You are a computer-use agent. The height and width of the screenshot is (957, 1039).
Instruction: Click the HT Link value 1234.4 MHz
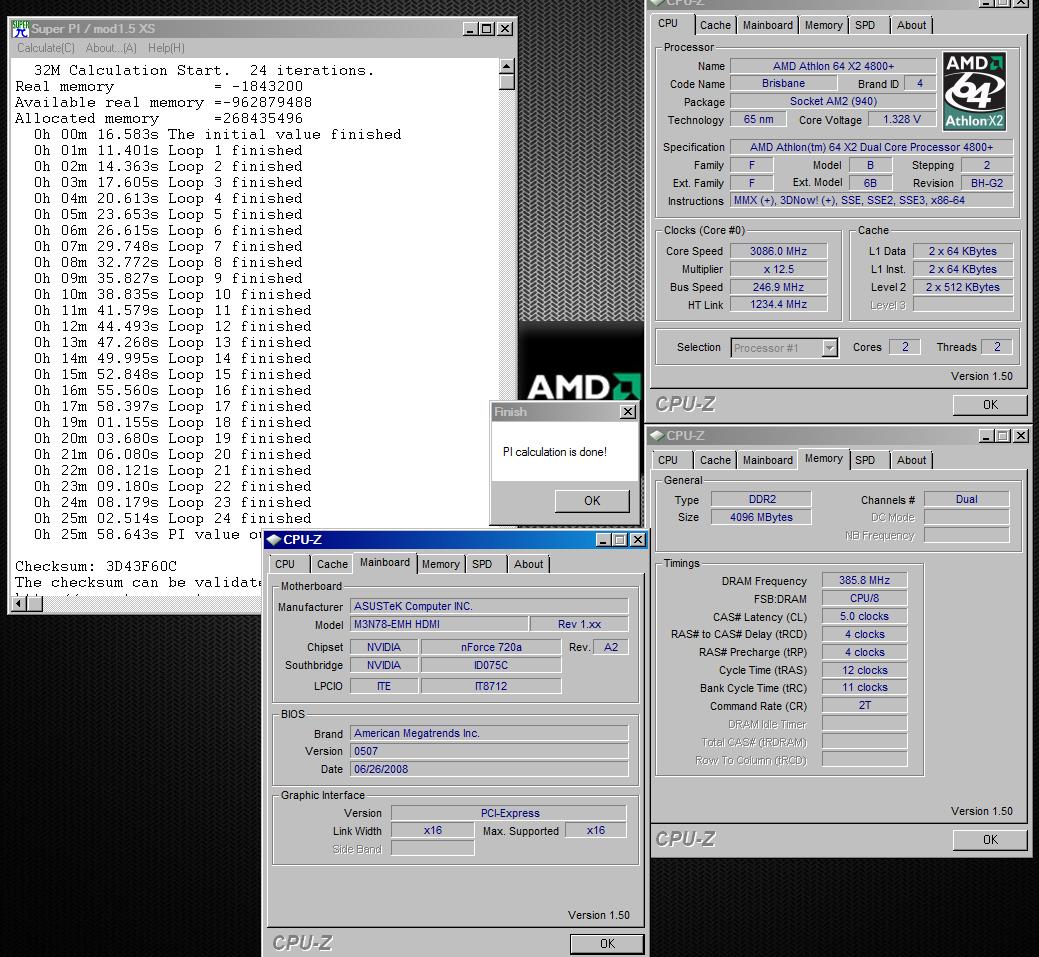click(779, 304)
